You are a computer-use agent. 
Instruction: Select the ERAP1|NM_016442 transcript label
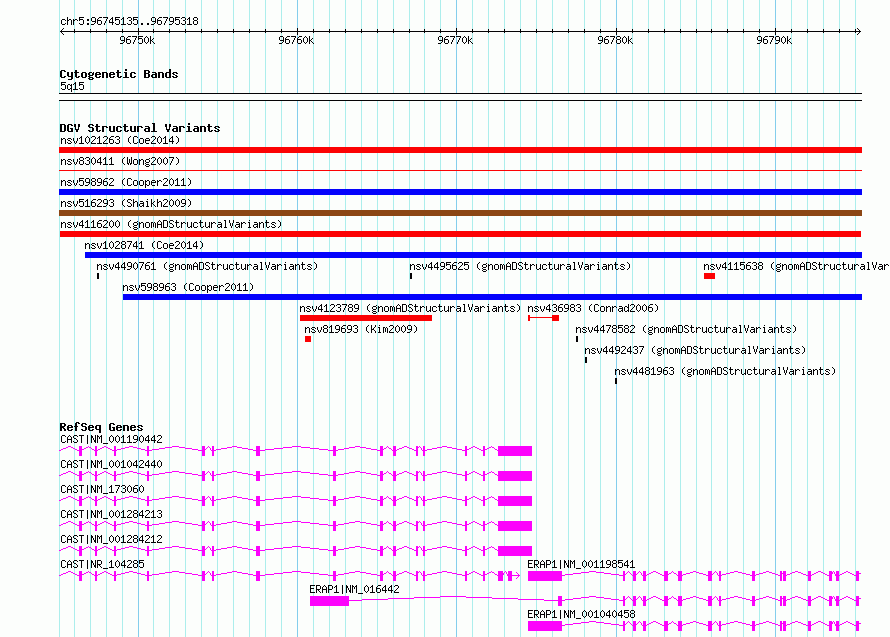[x=354, y=589]
